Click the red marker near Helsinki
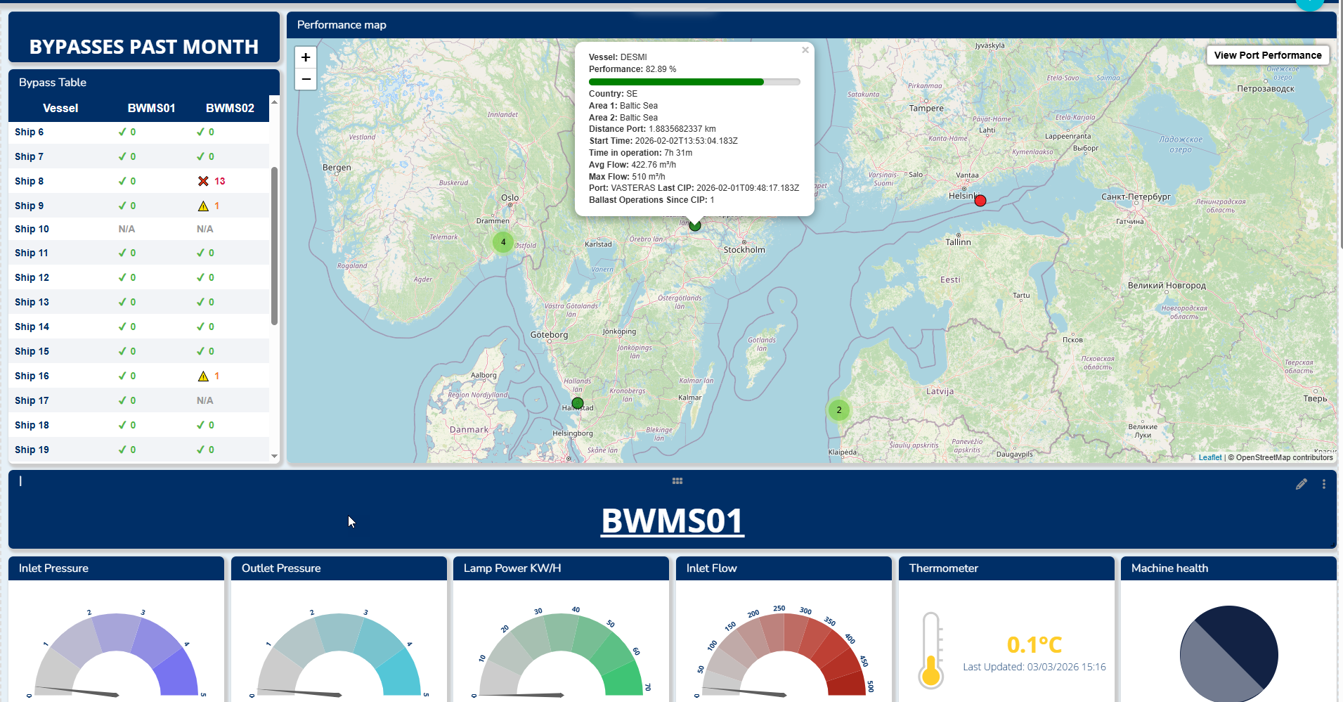The image size is (1343, 702). [980, 201]
